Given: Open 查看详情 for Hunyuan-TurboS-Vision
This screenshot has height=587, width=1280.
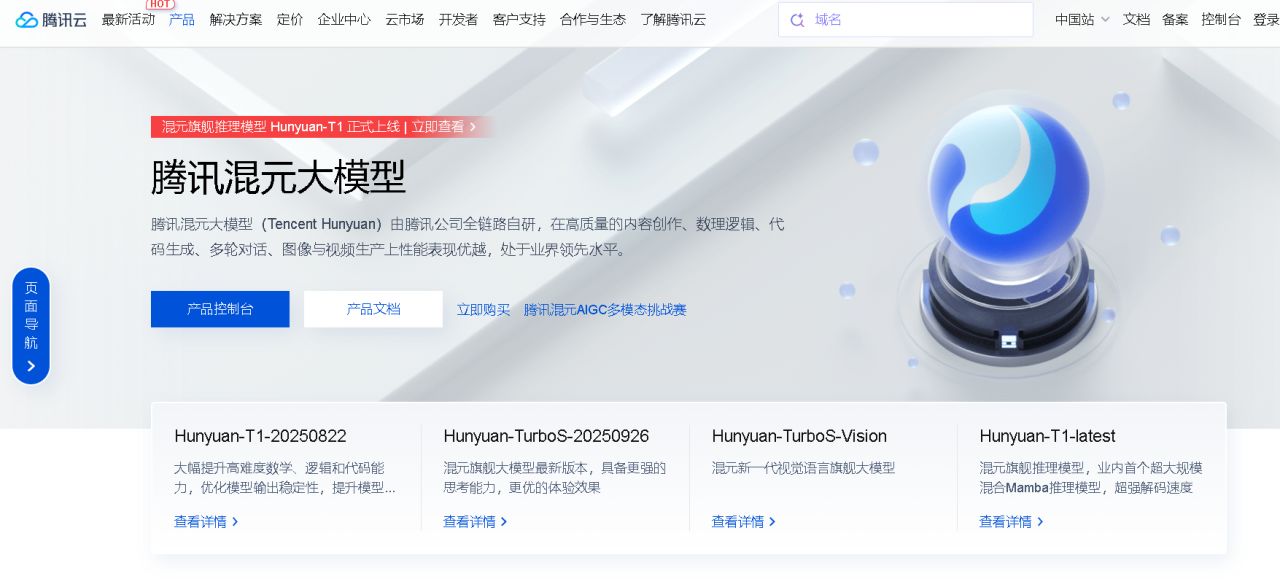Looking at the screenshot, I should pos(744,522).
